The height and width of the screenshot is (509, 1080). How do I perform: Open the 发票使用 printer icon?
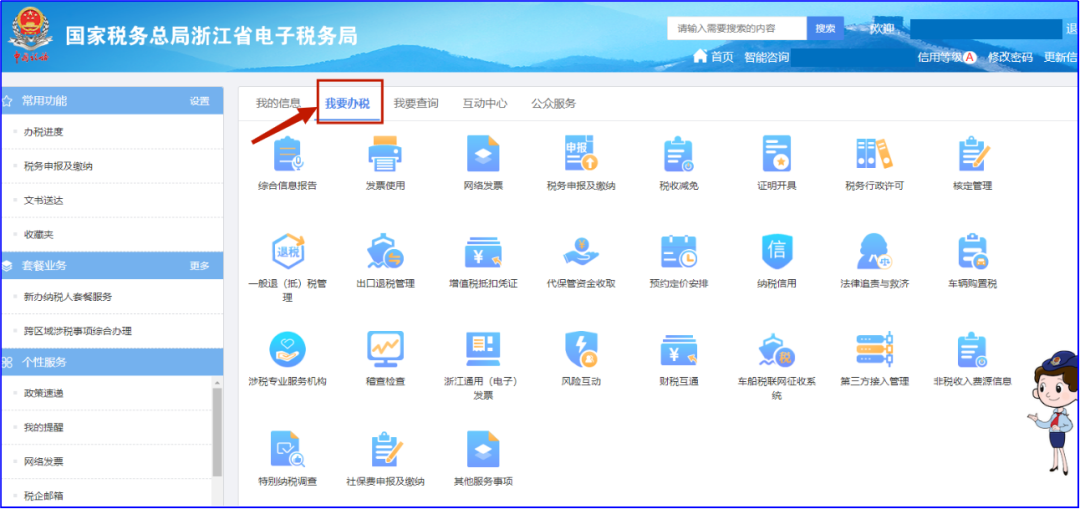coord(385,154)
